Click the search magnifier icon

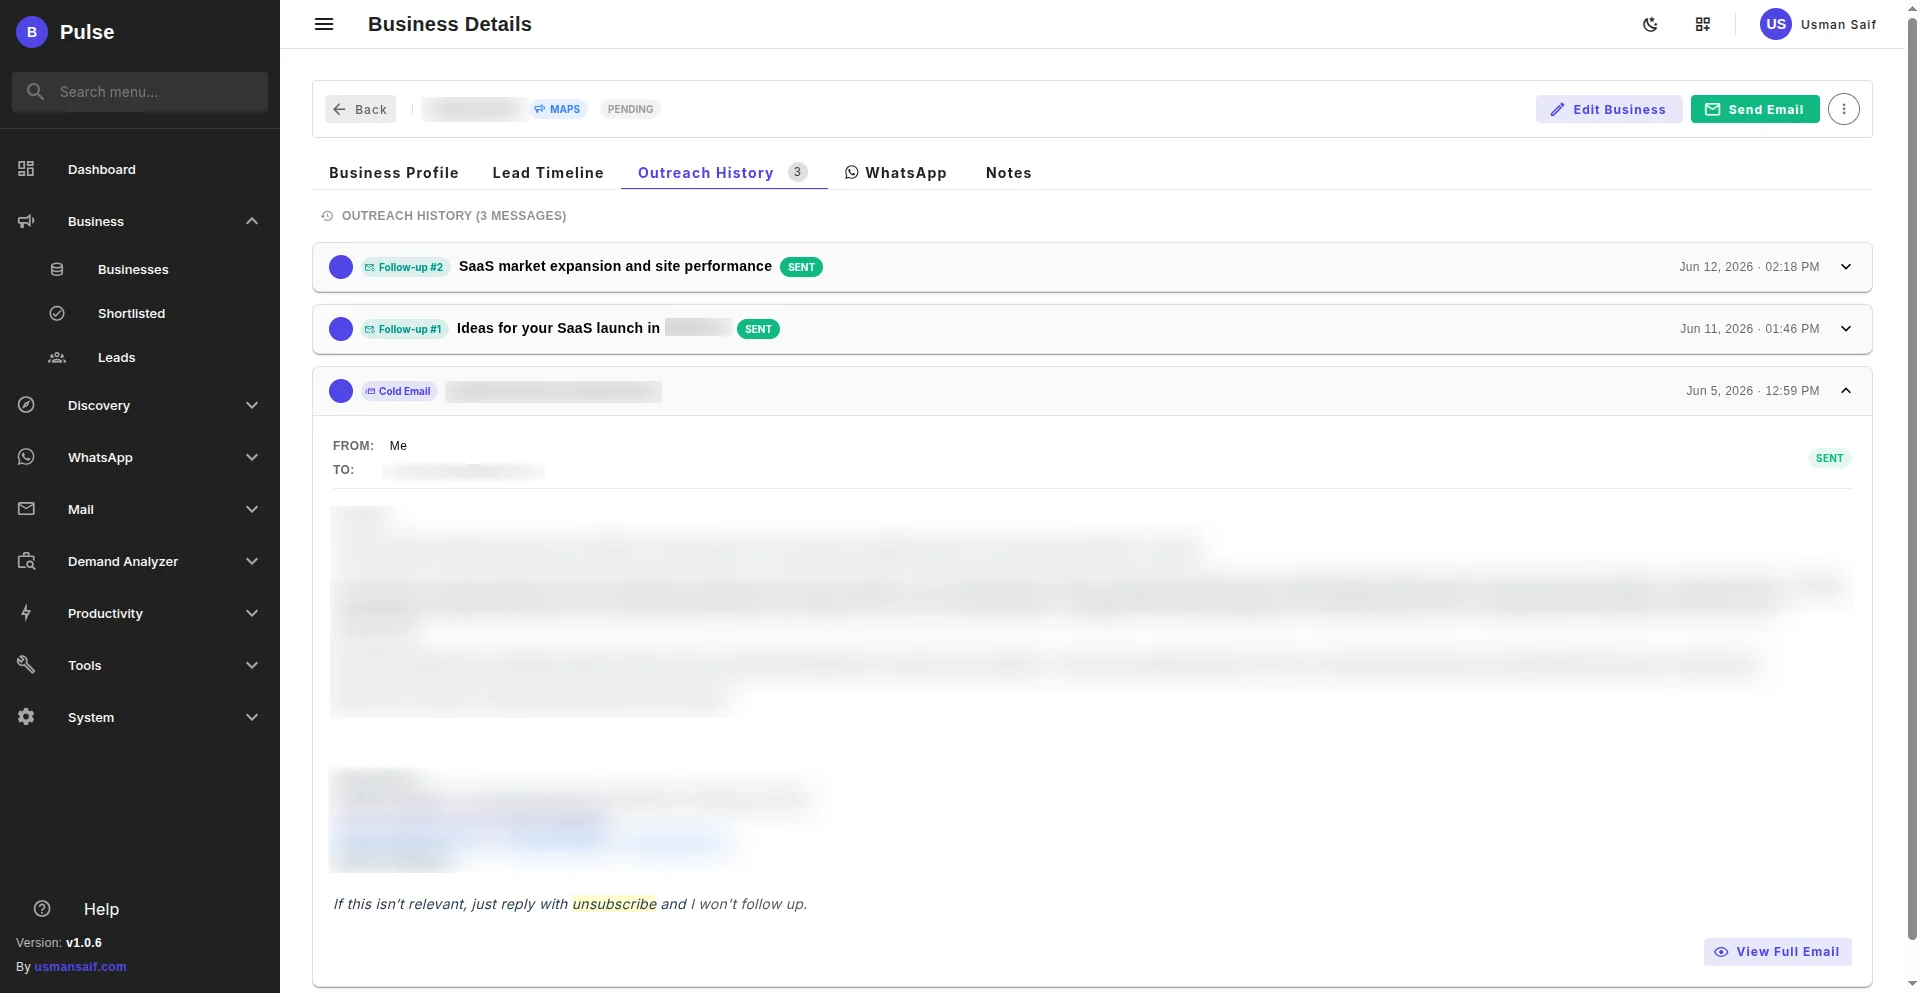tap(36, 91)
